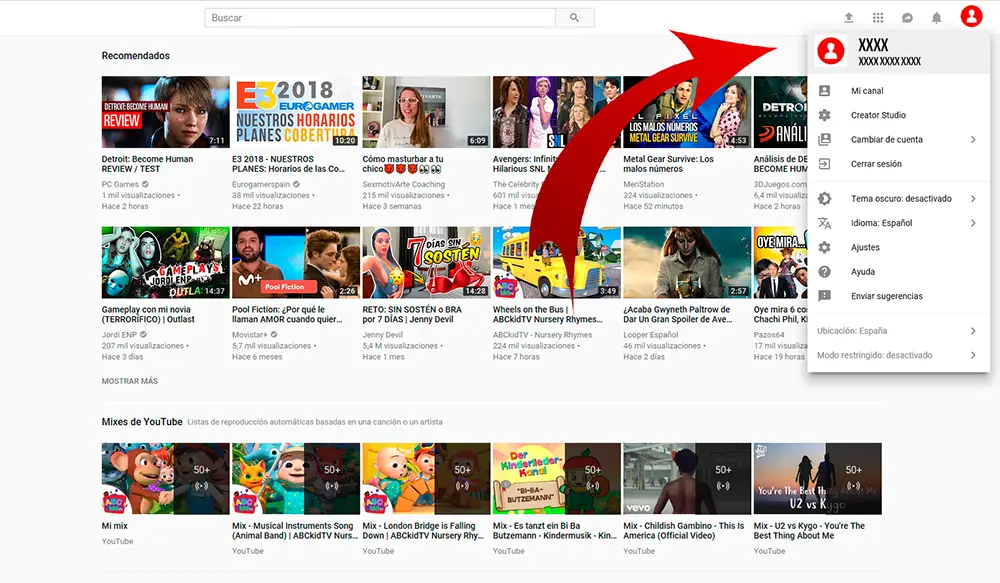Image resolution: width=1000 pixels, height=583 pixels.
Task: Click ABCkidTV - Nursery Rhymes channel name
Action: (x=542, y=335)
